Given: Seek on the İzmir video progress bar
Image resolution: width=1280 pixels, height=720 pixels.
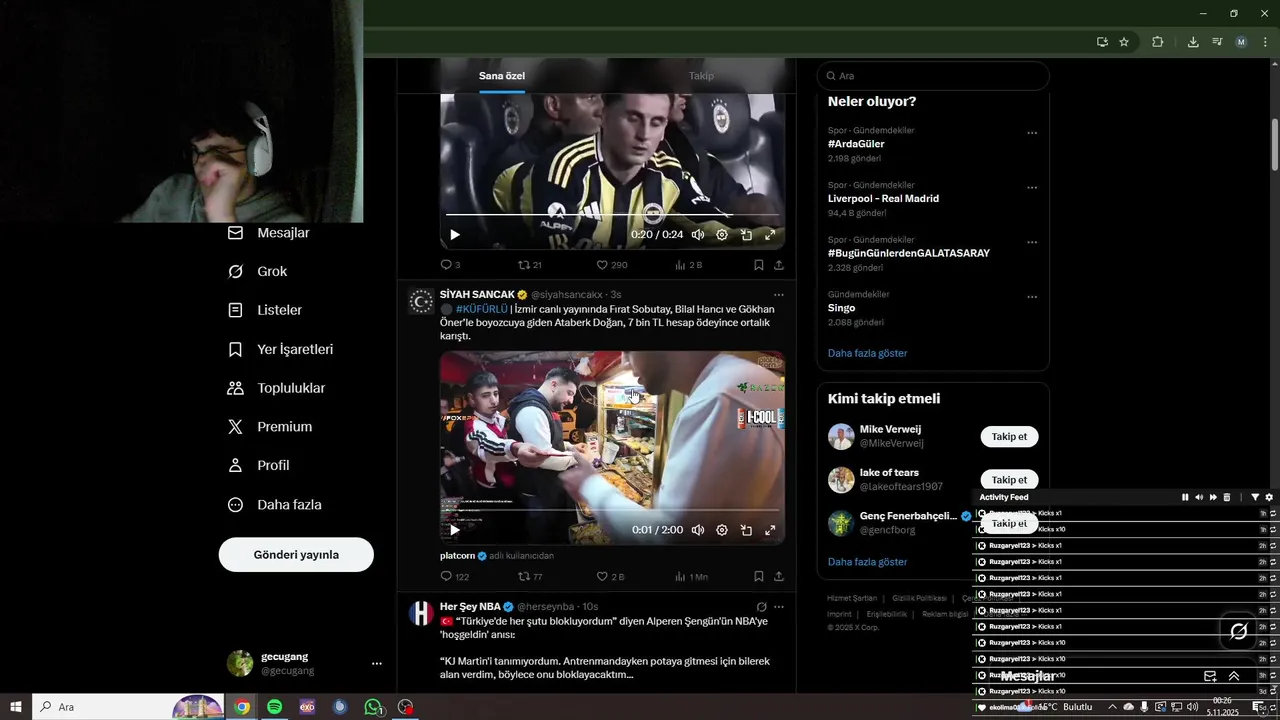Looking at the screenshot, I should [x=612, y=510].
